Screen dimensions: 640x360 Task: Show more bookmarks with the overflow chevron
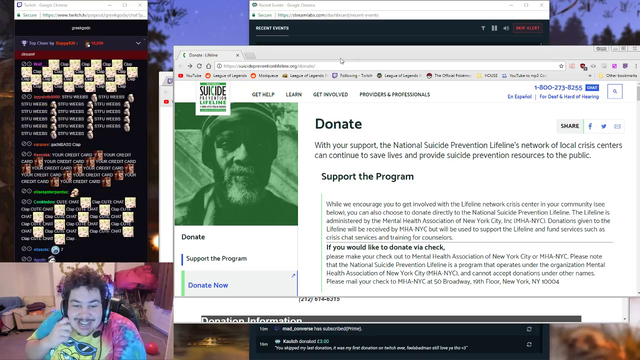pos(590,76)
